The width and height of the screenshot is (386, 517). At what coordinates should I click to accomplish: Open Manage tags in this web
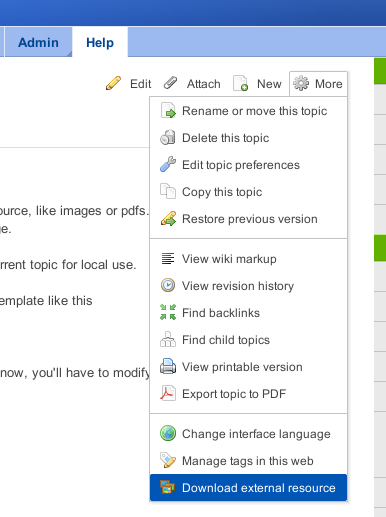pos(248,461)
